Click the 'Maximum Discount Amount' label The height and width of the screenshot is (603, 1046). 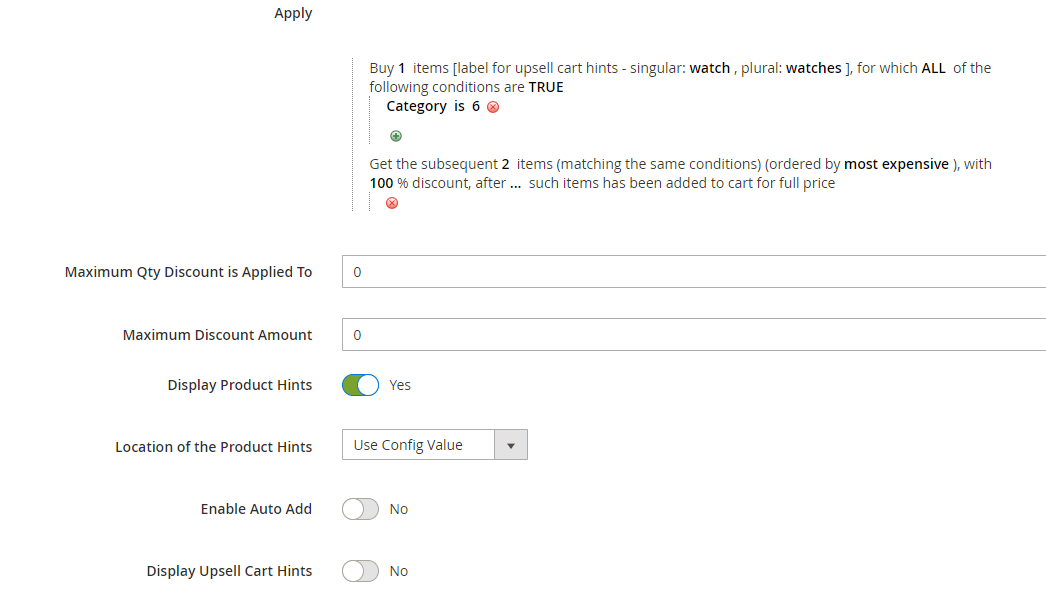217,335
